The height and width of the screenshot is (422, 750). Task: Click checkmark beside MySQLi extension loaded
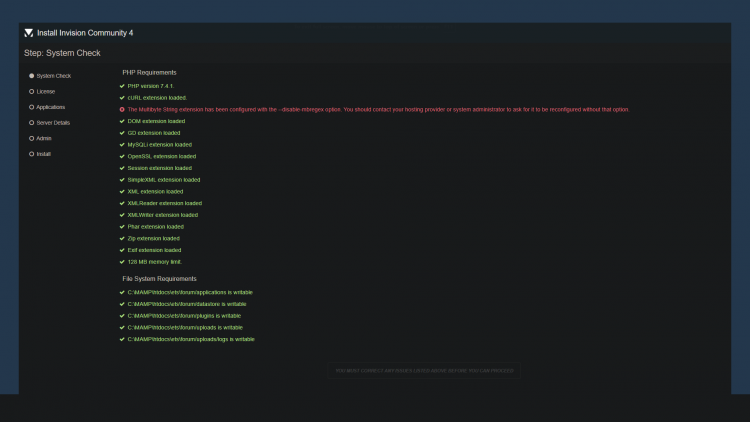click(122, 144)
